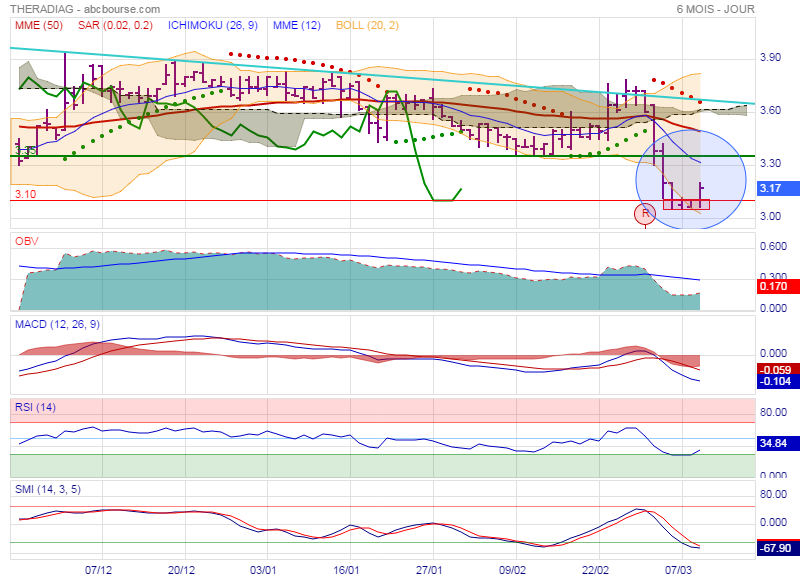
Task: Select the MME (12) indicator label
Action: 296,25
